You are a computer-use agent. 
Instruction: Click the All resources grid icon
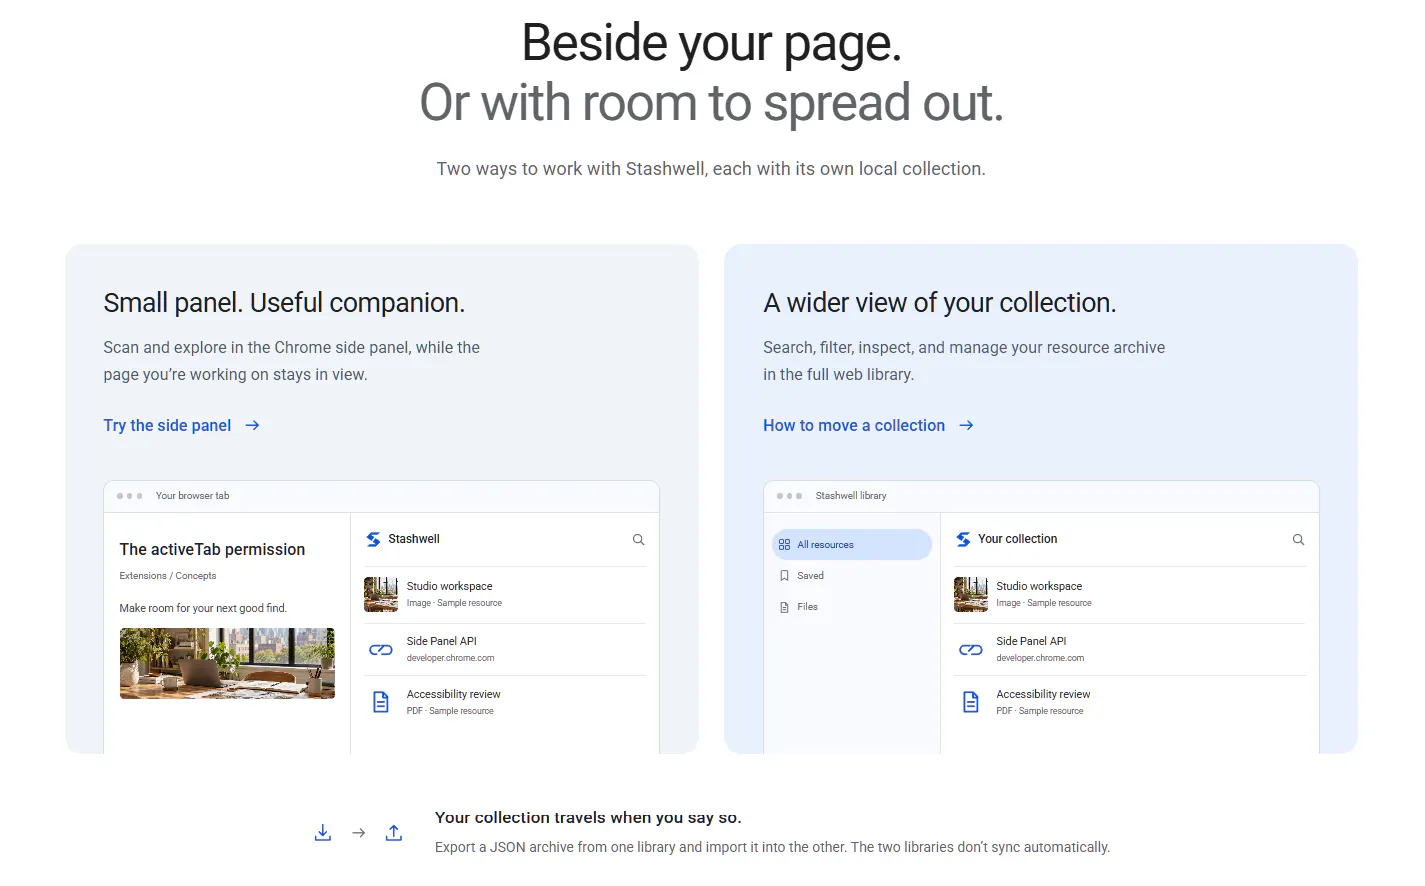click(x=784, y=545)
